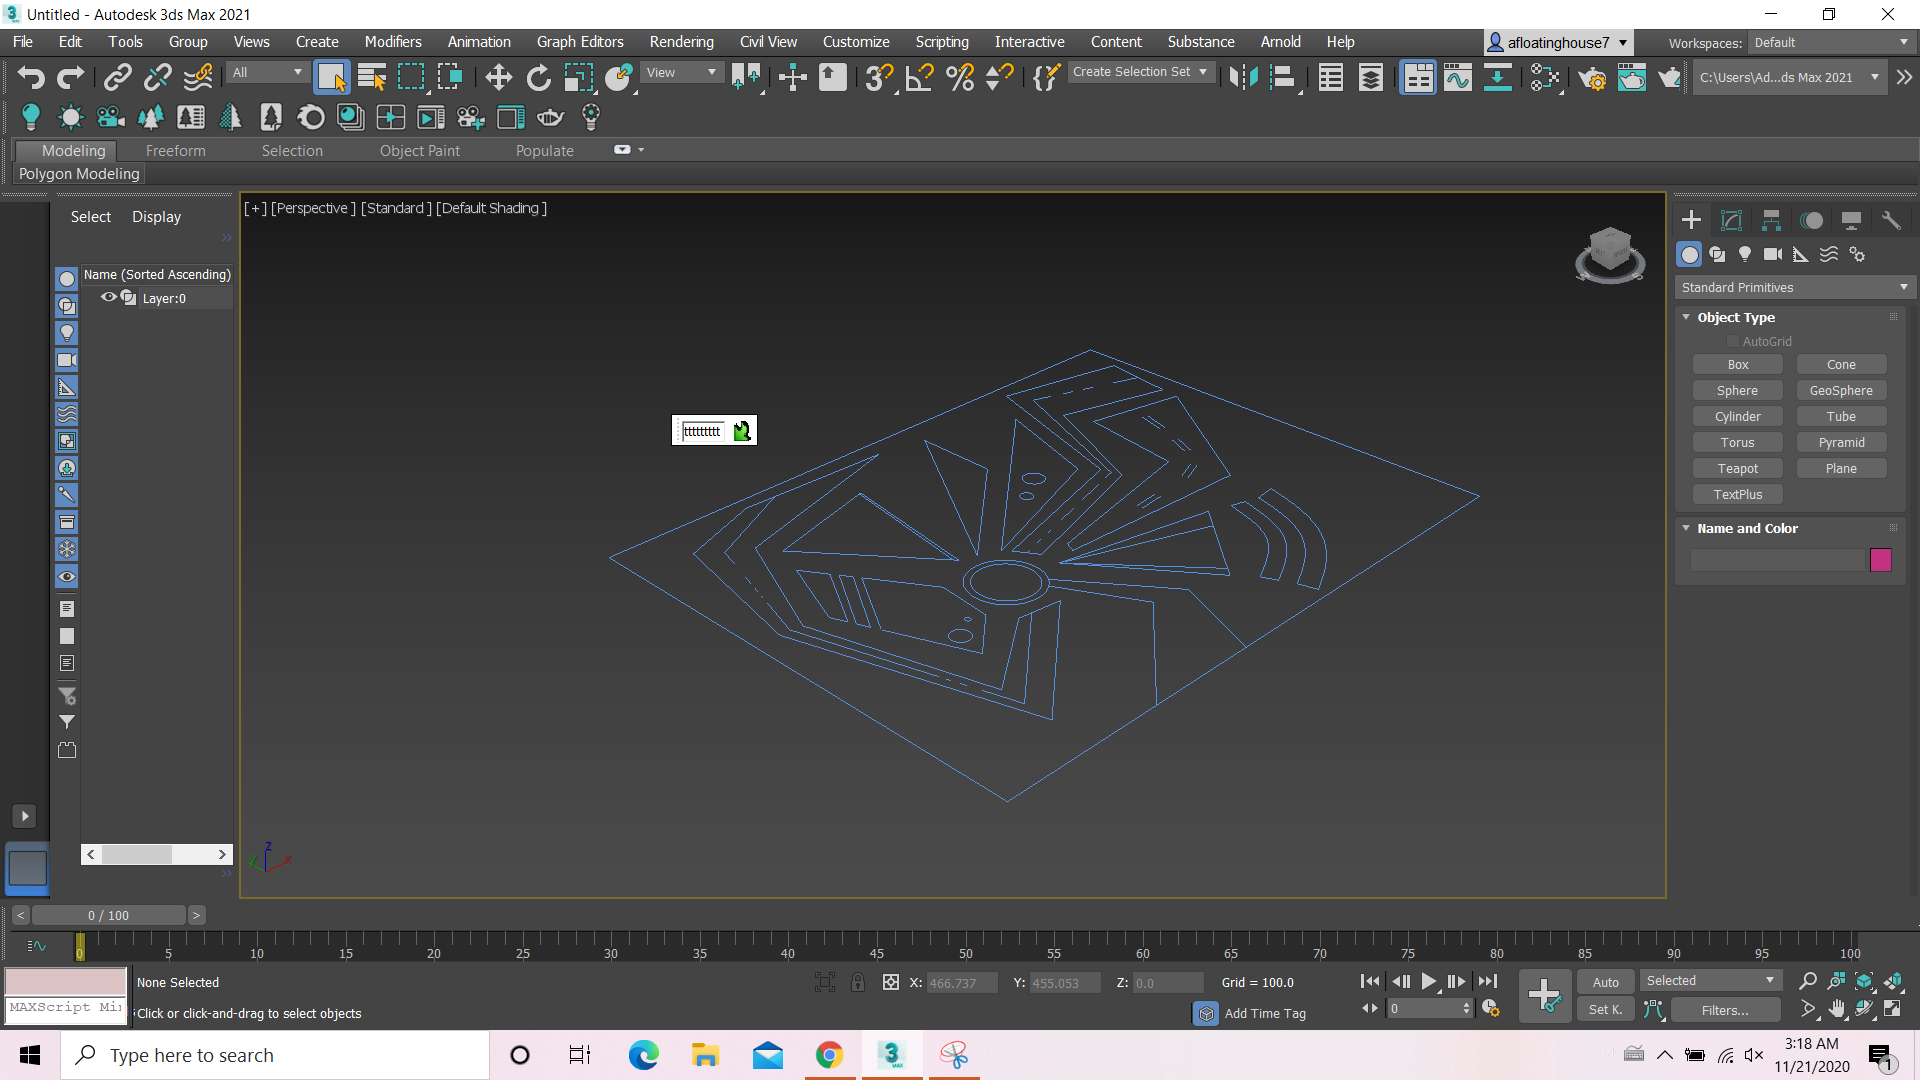Open the Modifiers menu

[393, 41]
